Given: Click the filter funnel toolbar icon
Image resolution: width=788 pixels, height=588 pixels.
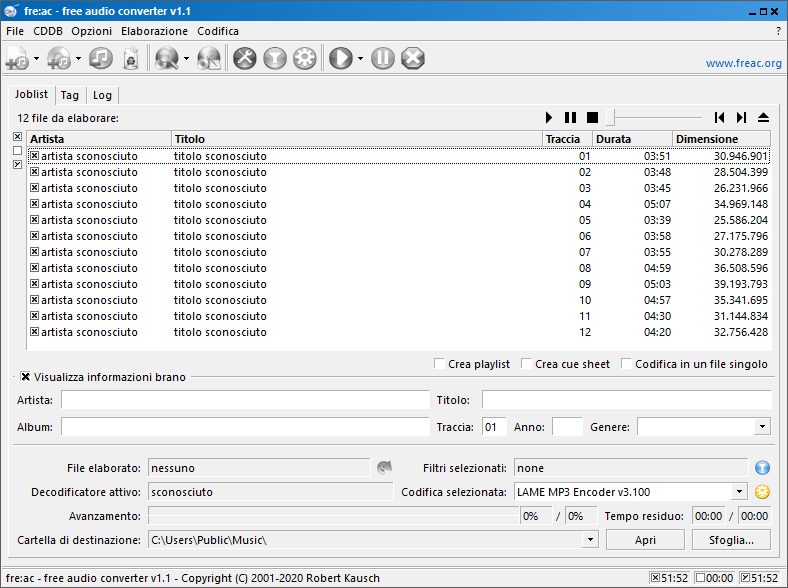Looking at the screenshot, I should pos(275,59).
